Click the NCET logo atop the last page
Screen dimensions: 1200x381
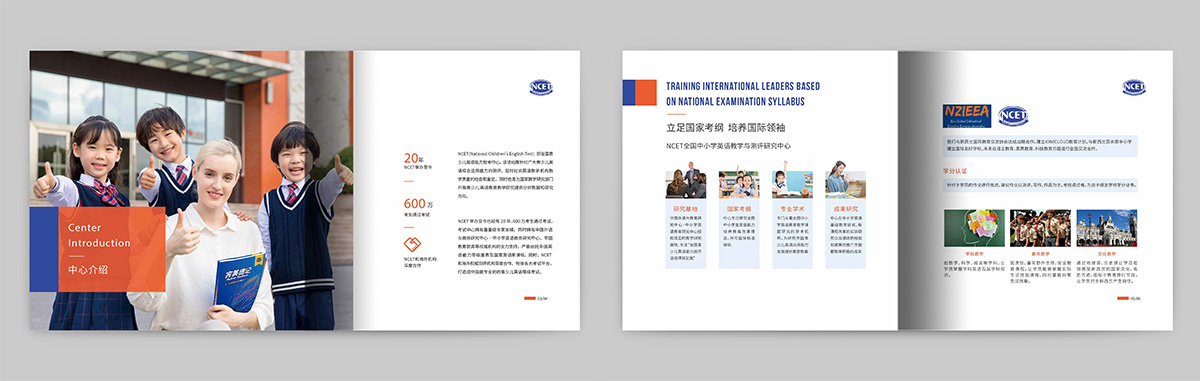click(1134, 87)
